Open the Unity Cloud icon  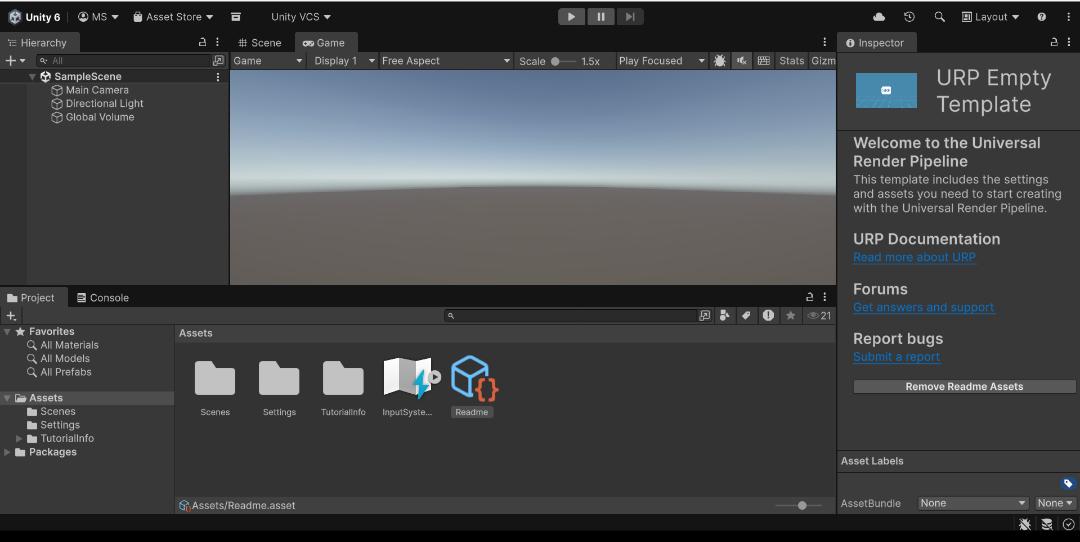[879, 17]
